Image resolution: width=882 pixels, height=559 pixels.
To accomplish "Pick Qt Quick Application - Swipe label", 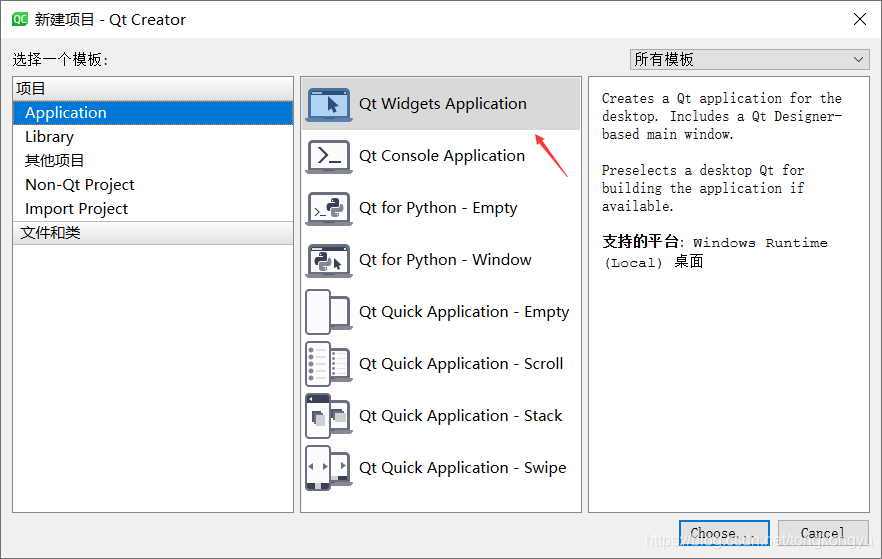I will point(462,468).
